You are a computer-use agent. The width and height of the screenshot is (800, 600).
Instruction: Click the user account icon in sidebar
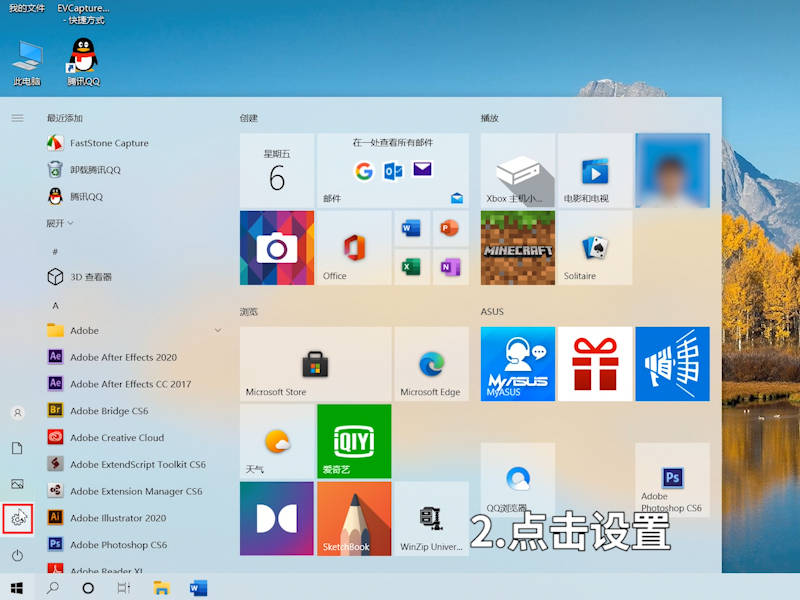[x=17, y=412]
